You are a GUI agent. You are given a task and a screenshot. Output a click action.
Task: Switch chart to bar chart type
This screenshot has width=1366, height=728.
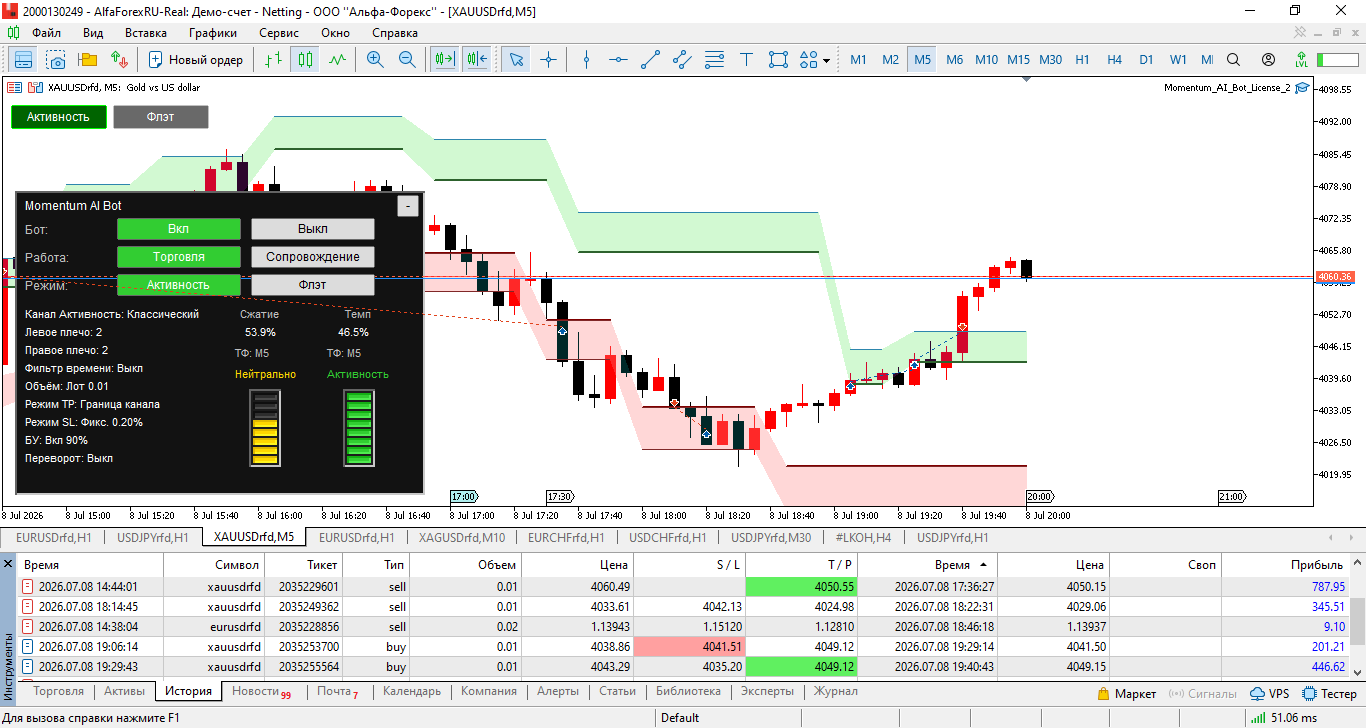click(273, 60)
